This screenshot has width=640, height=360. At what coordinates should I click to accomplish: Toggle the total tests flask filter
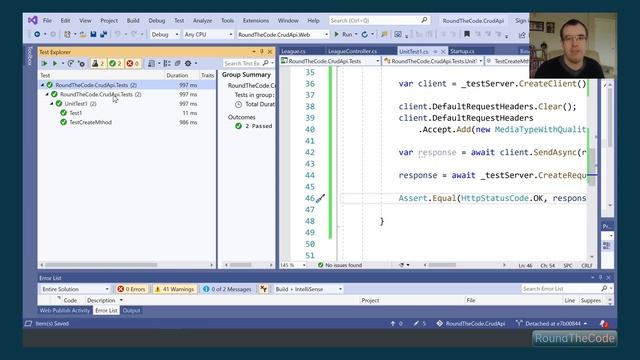coord(98,63)
